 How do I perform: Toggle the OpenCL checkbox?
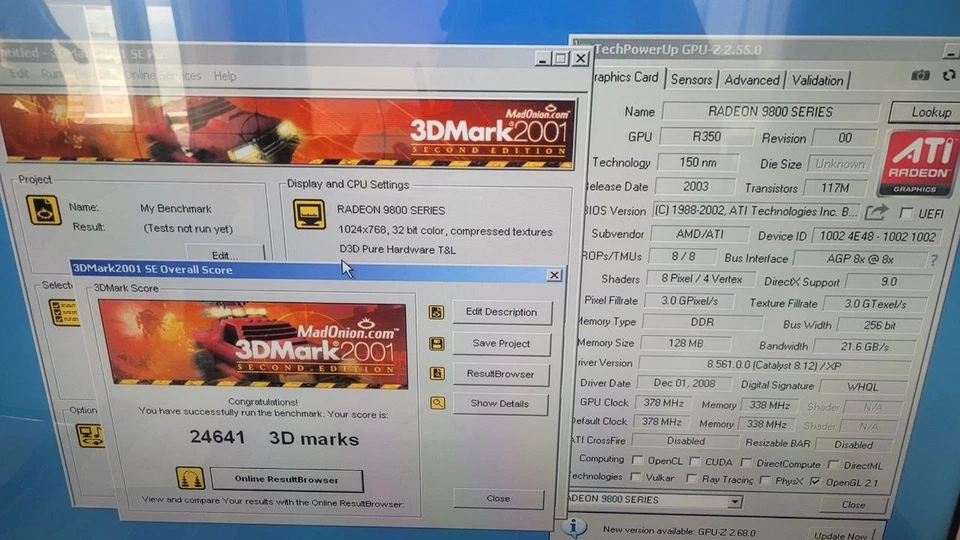tap(637, 459)
